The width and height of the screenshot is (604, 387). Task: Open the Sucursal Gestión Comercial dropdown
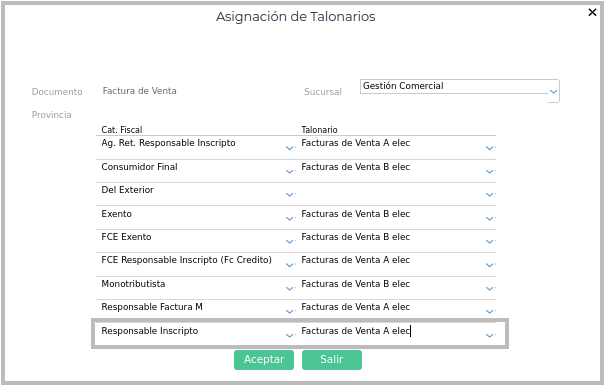554,92
